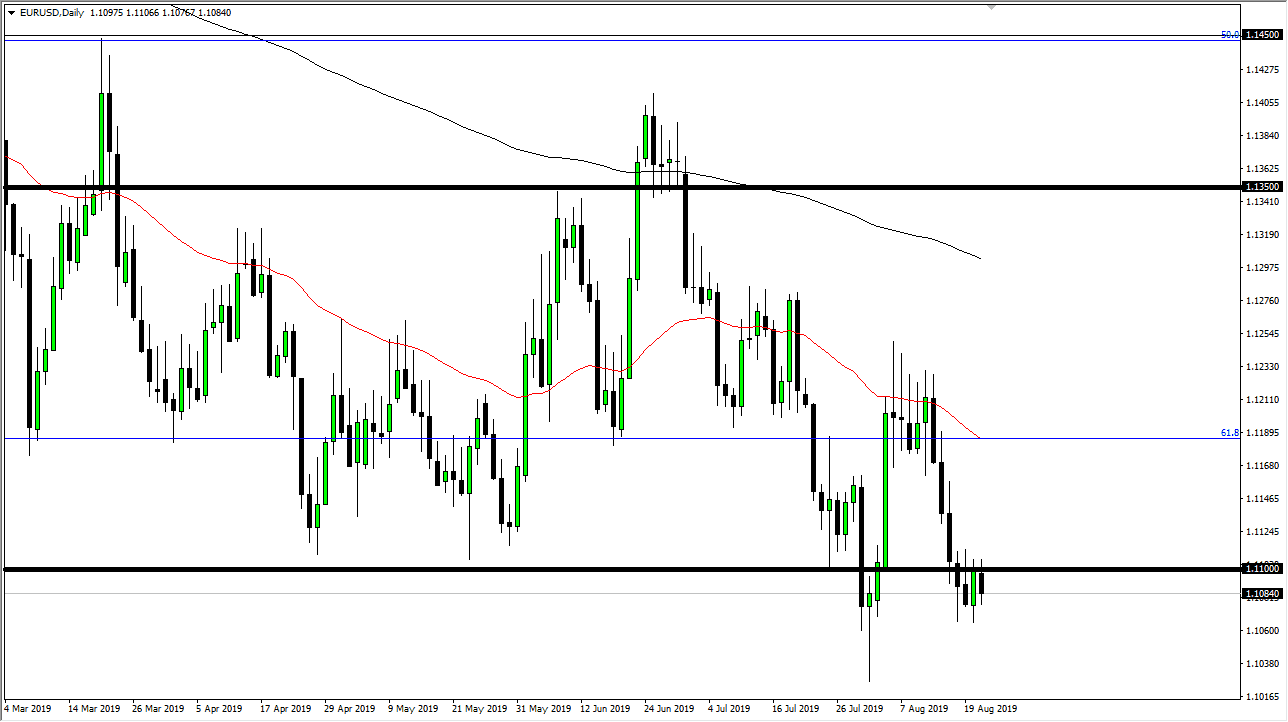The height and width of the screenshot is (722, 1288).
Task: Select the 50.0 Fibonacci retracement label
Action: point(1229,35)
